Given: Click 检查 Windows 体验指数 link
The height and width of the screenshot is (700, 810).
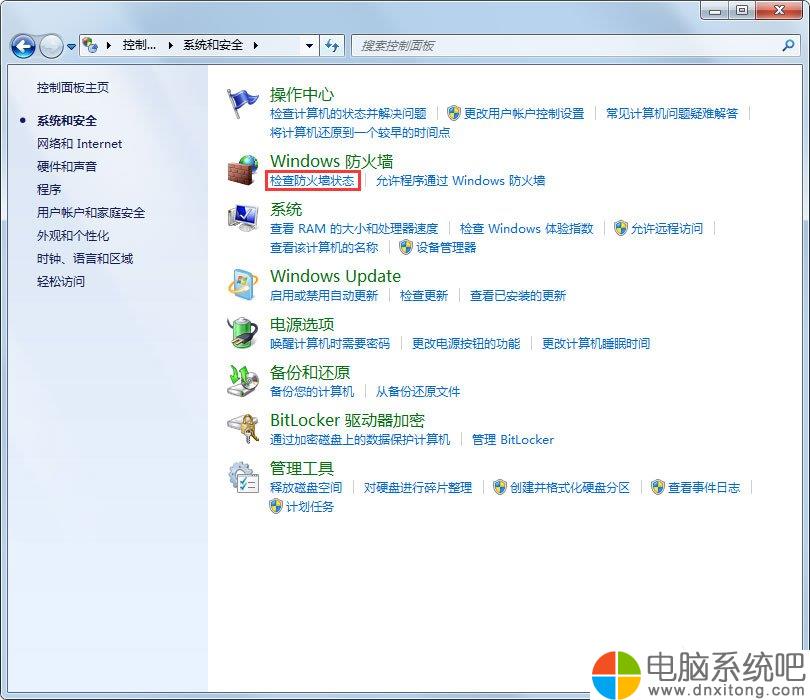Looking at the screenshot, I should coord(526,228).
